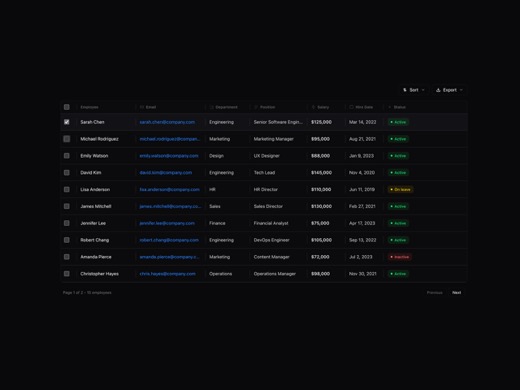This screenshot has width=520, height=390.
Task: Click emily.watson@company.com email link
Action: coord(169,156)
